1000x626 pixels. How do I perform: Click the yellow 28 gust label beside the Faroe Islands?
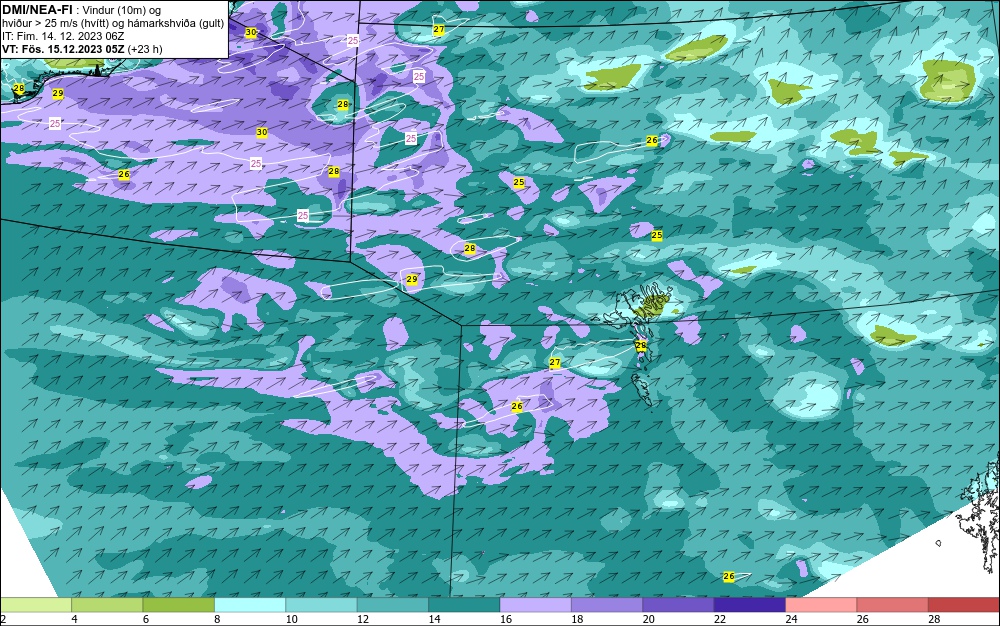(x=641, y=346)
